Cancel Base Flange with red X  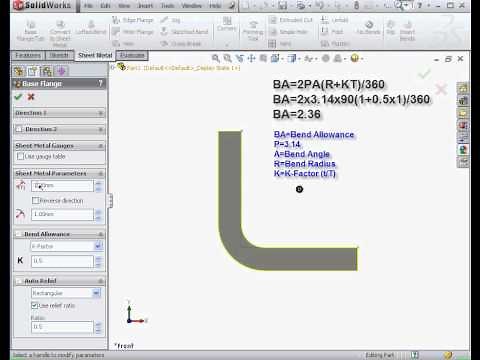(31, 97)
